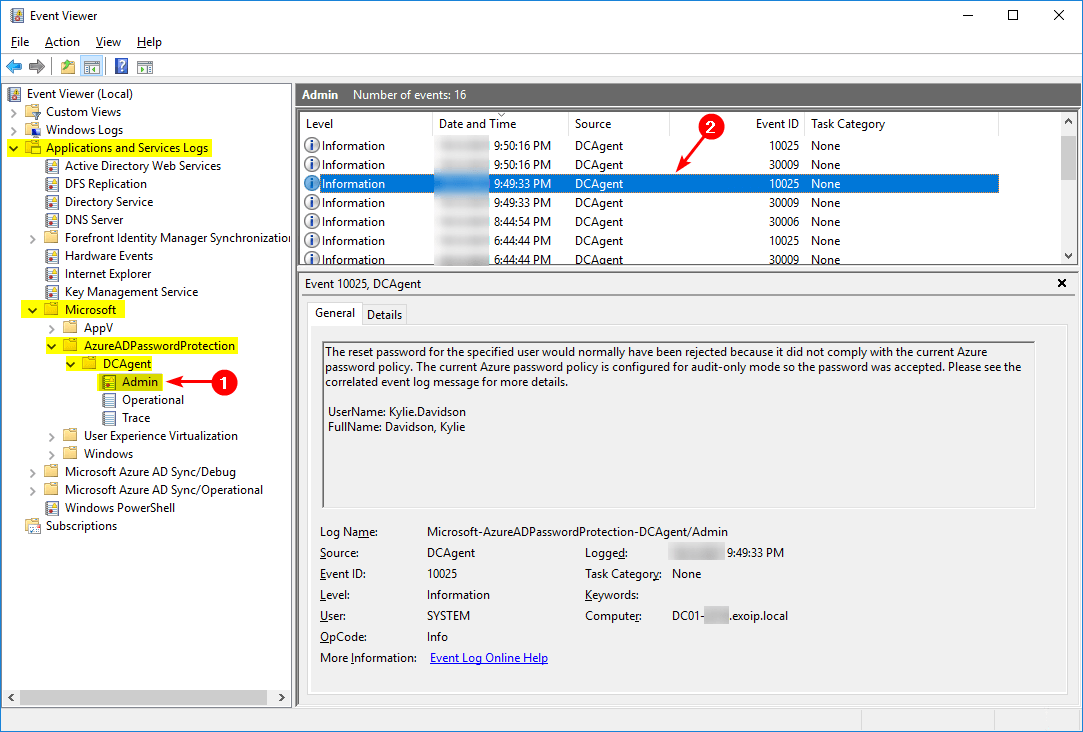Click the Forward arrow toolbar icon
This screenshot has width=1083, height=732.
pos(37,67)
